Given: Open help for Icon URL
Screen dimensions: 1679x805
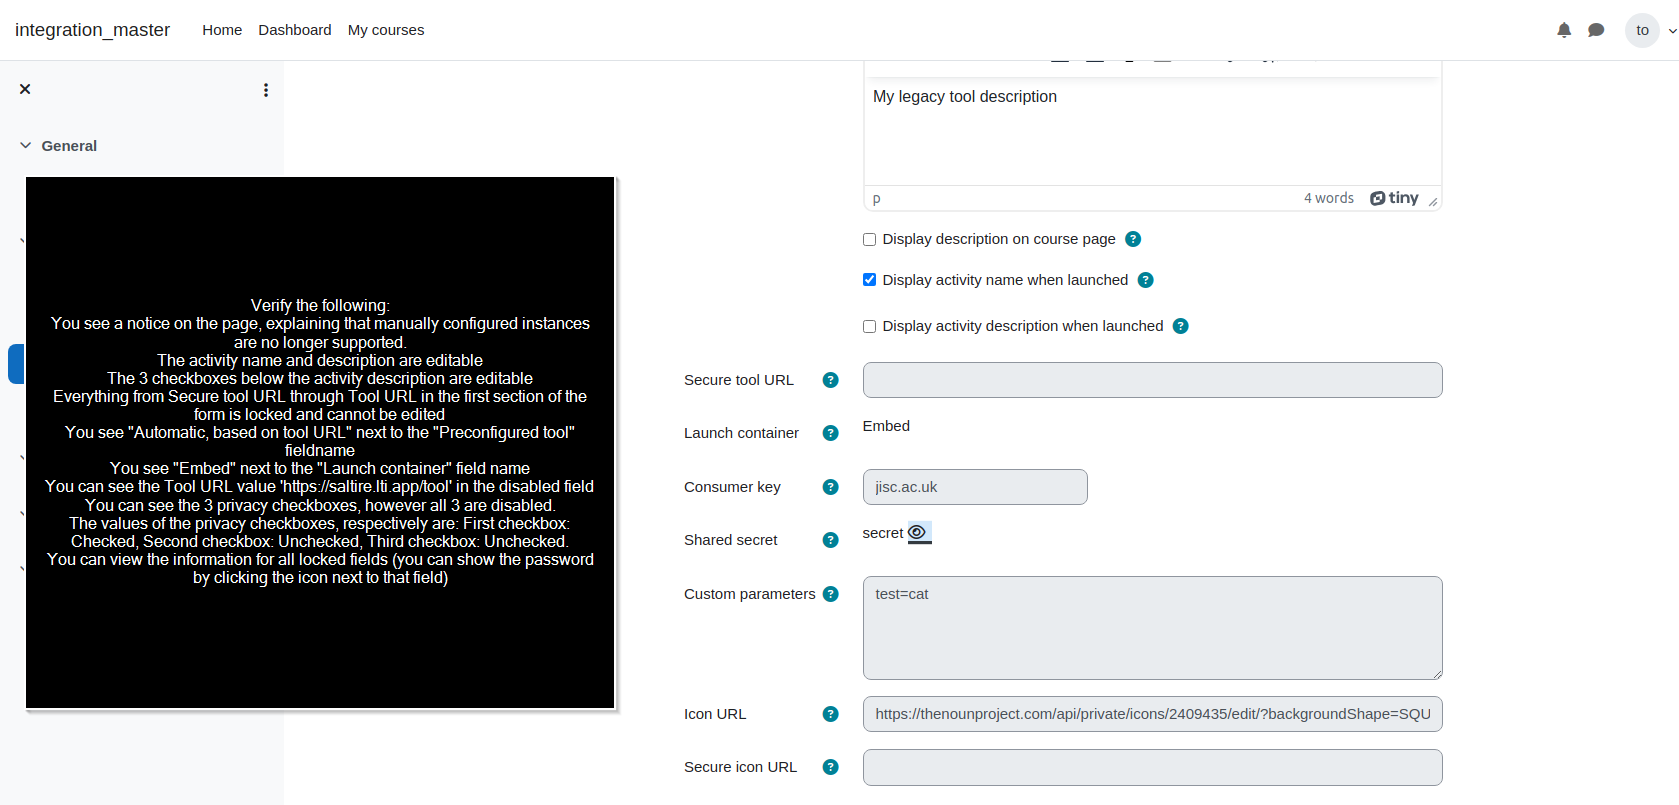Looking at the screenshot, I should pyautogui.click(x=830, y=714).
